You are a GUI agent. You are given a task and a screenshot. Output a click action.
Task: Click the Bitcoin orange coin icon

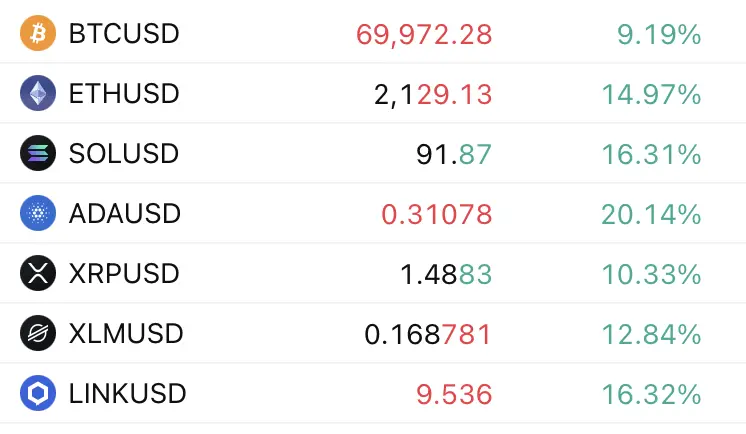pyautogui.click(x=38, y=33)
